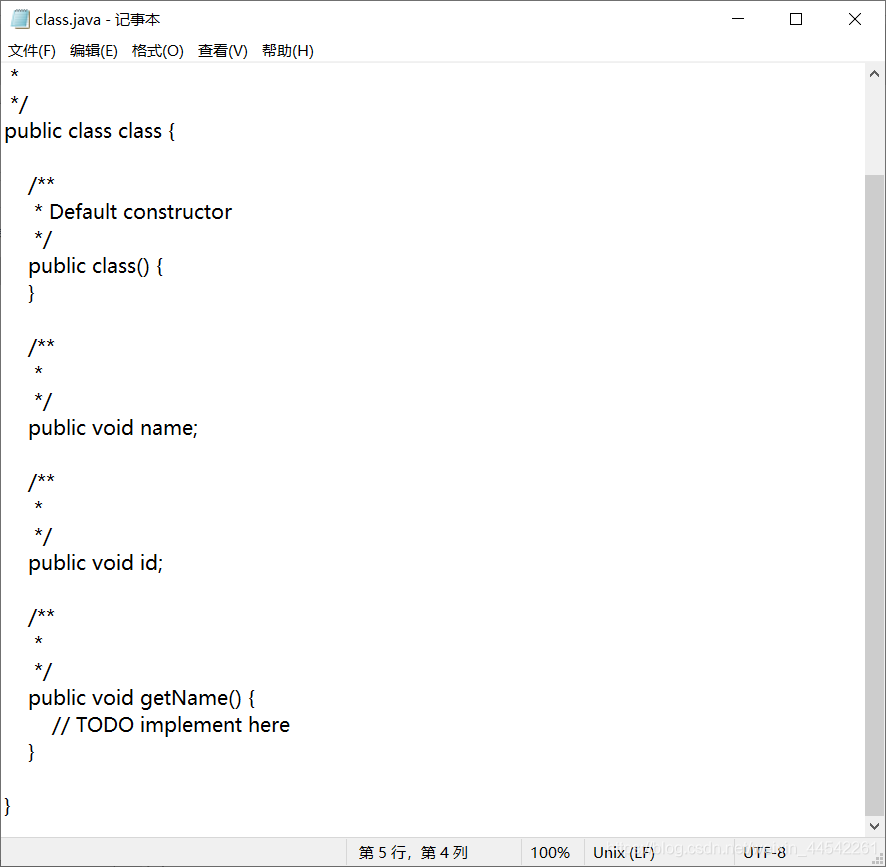Open the 帮助(H) menu

(287, 50)
